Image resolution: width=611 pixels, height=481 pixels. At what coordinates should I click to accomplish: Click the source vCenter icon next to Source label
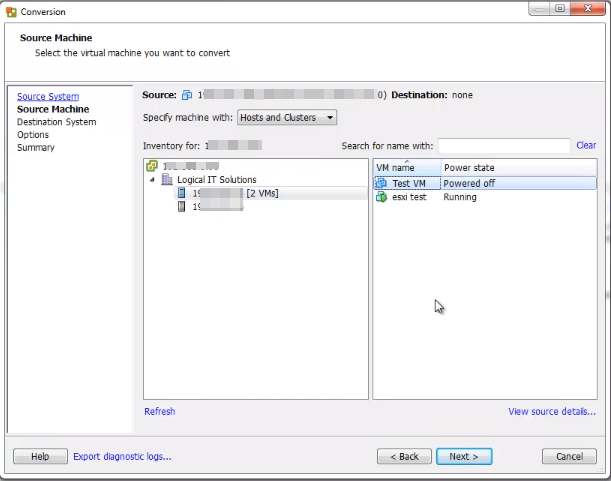(x=187, y=95)
